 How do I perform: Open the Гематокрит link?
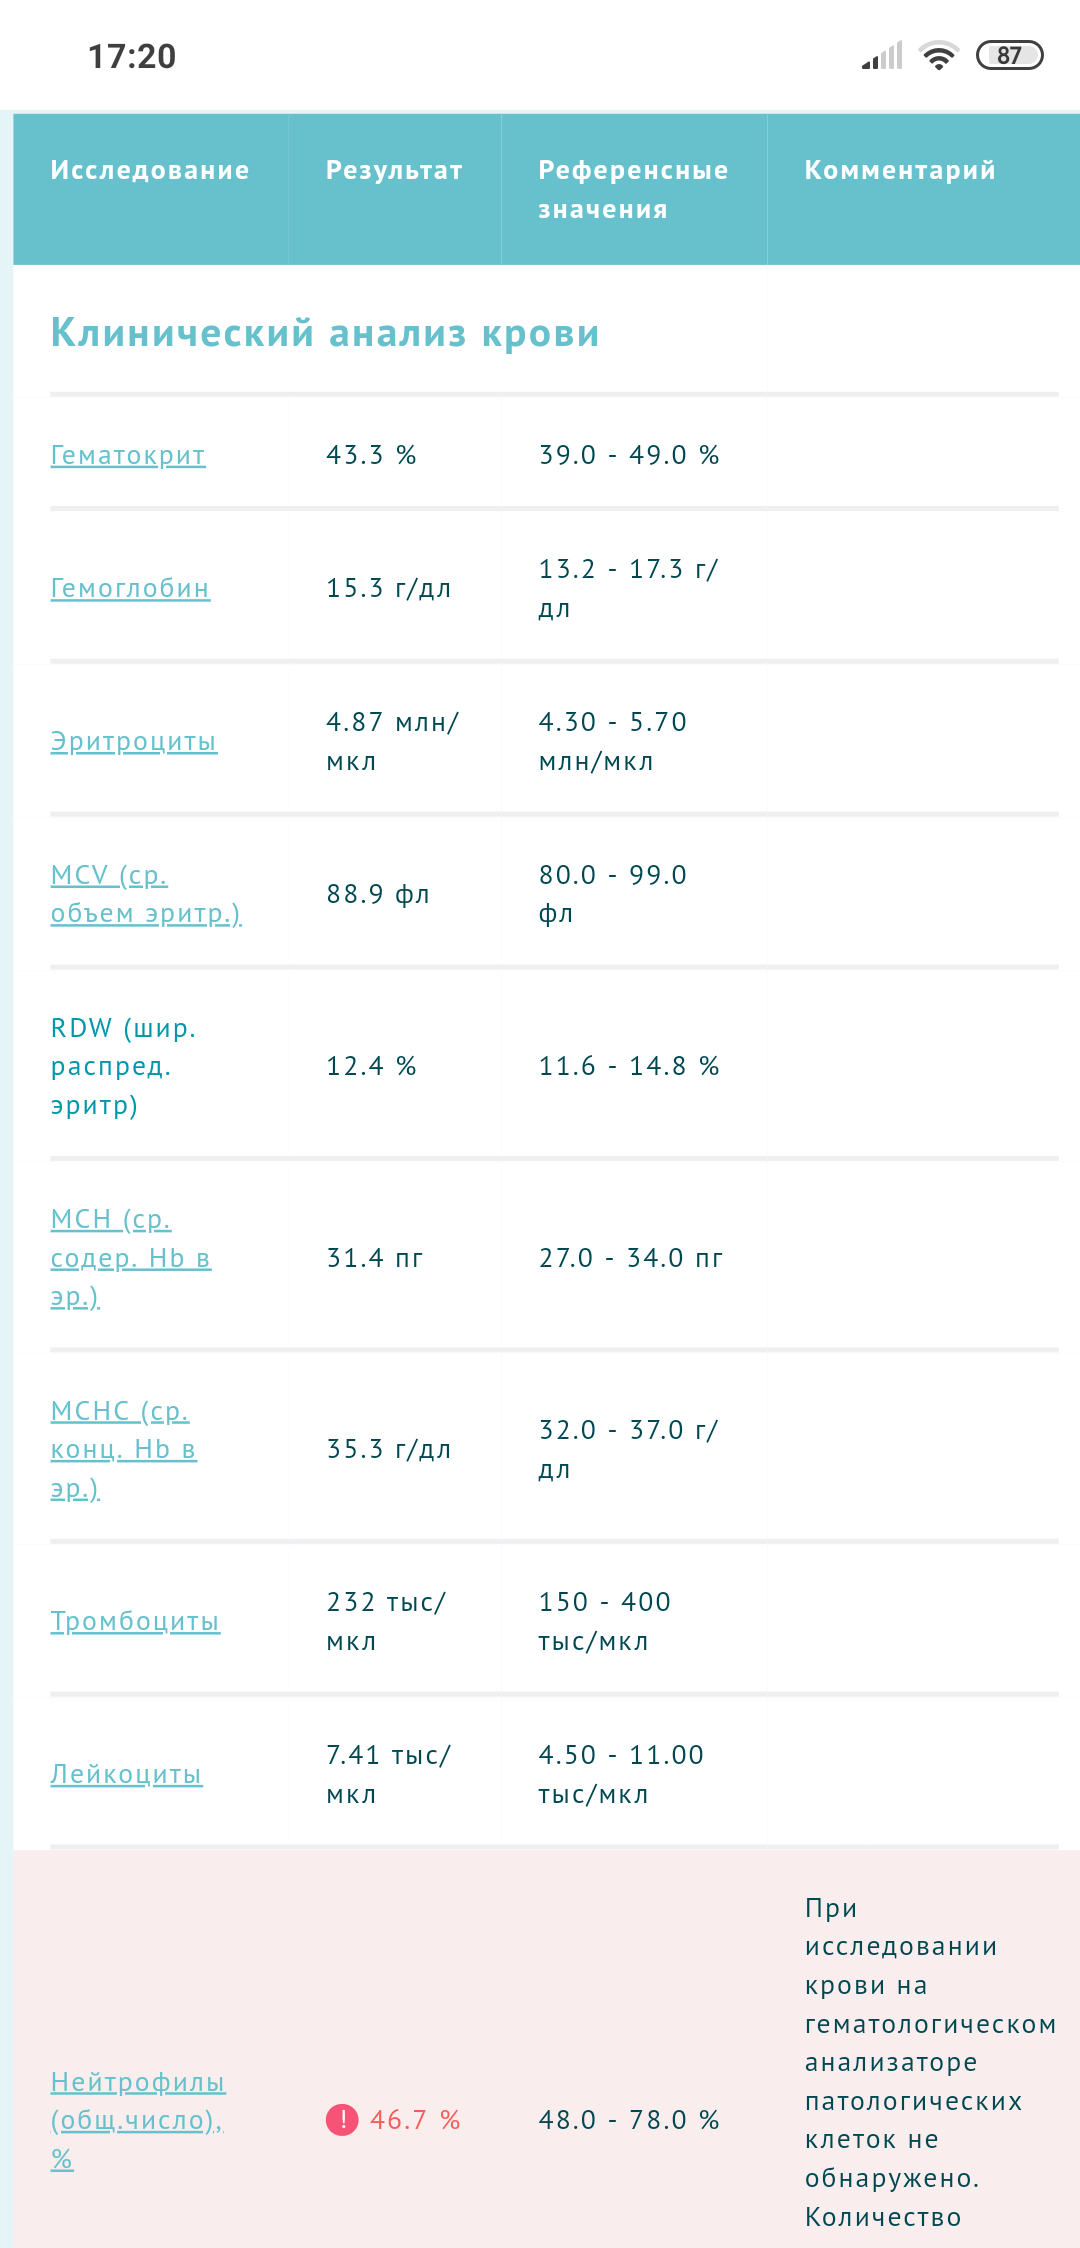(128, 455)
